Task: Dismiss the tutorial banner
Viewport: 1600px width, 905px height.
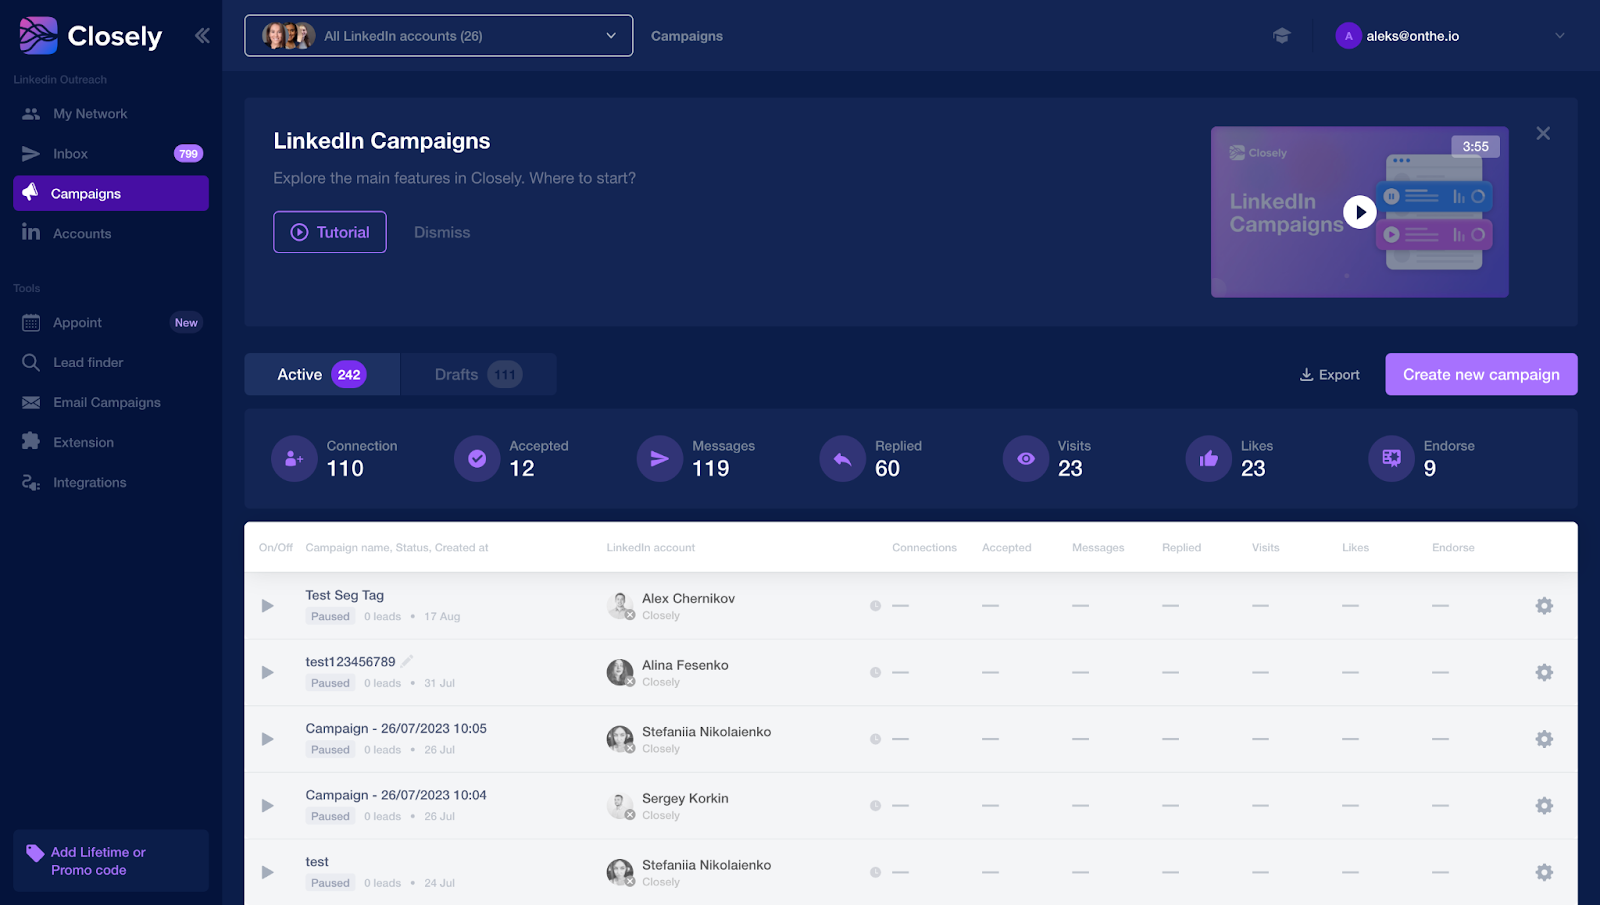Action: point(442,232)
